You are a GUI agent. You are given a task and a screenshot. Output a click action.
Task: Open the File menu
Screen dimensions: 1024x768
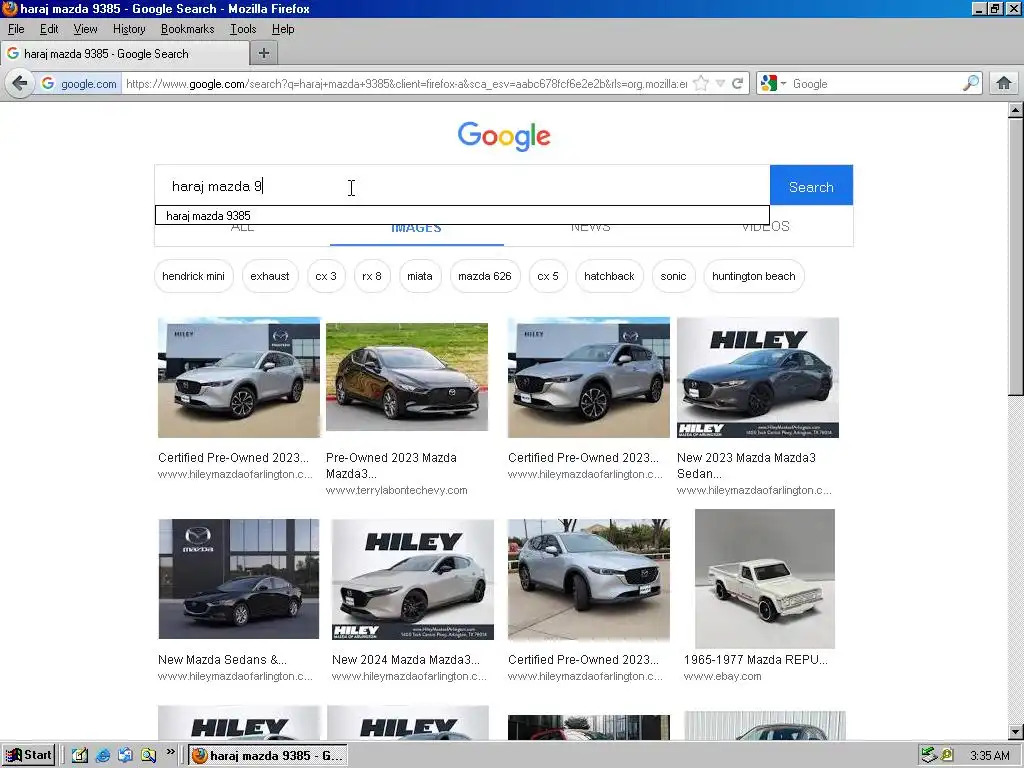tap(16, 29)
